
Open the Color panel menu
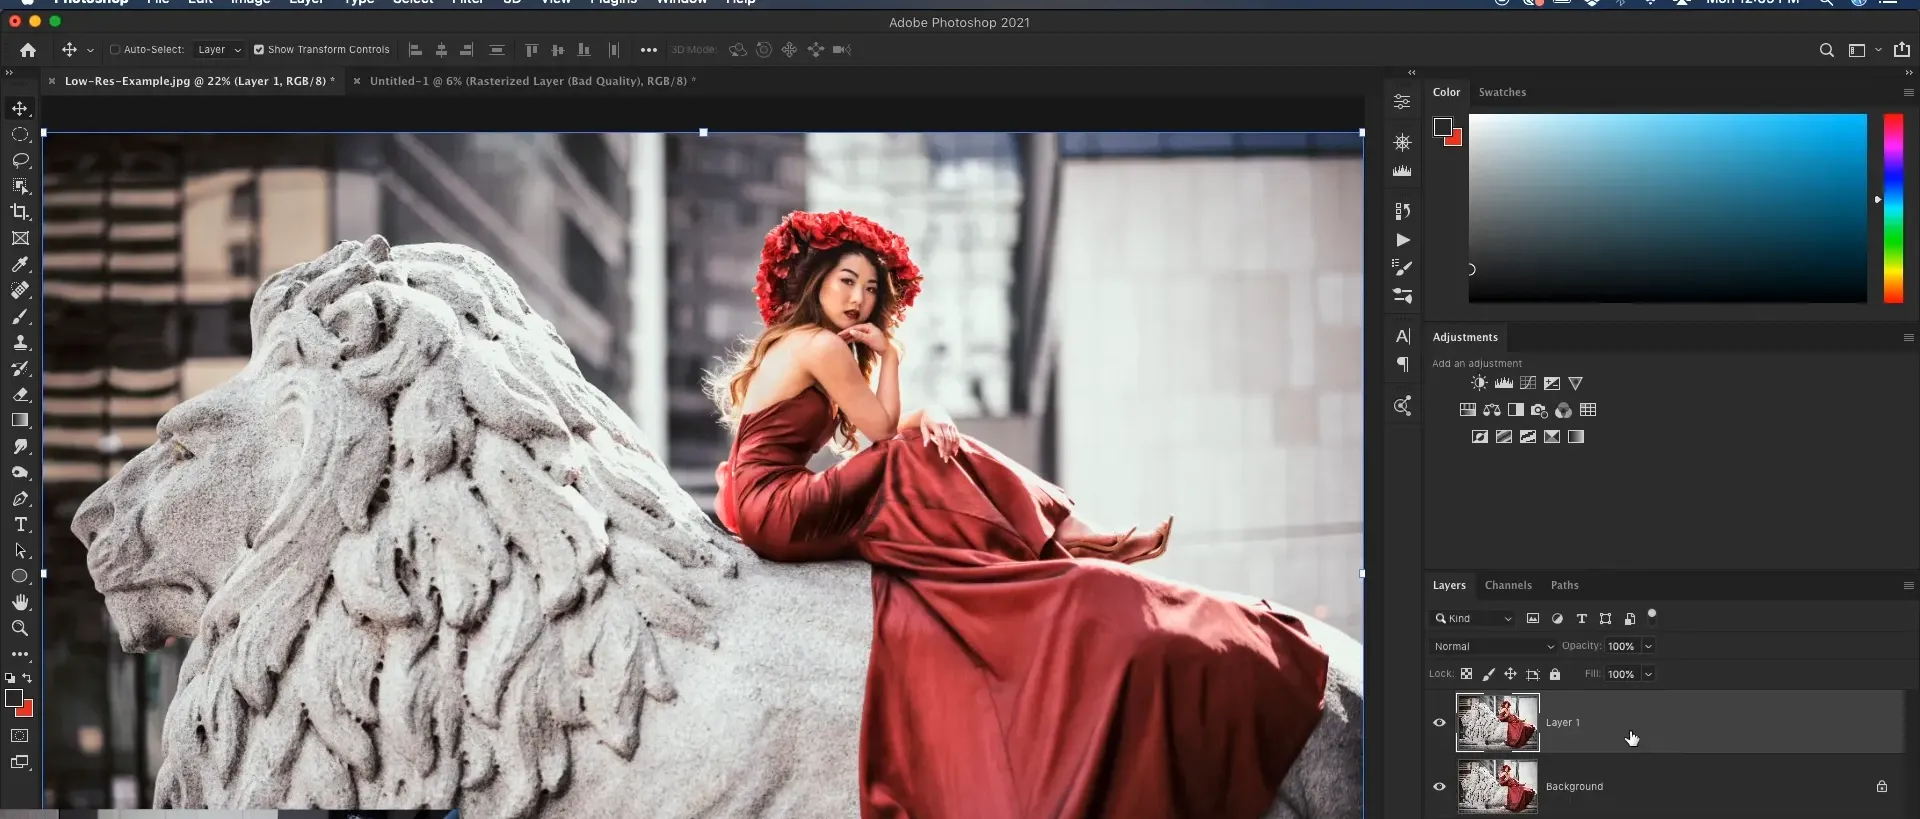point(1908,92)
